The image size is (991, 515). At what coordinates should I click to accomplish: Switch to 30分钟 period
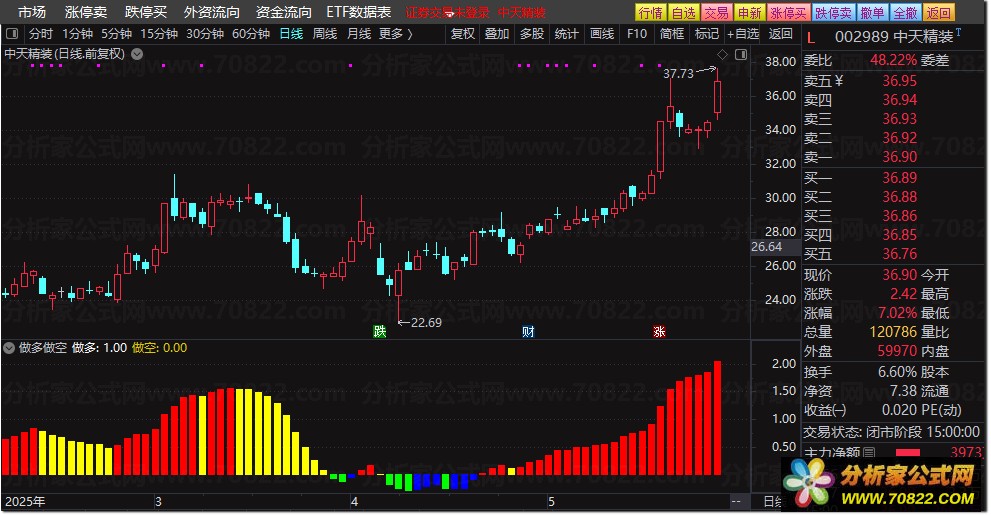coord(205,33)
